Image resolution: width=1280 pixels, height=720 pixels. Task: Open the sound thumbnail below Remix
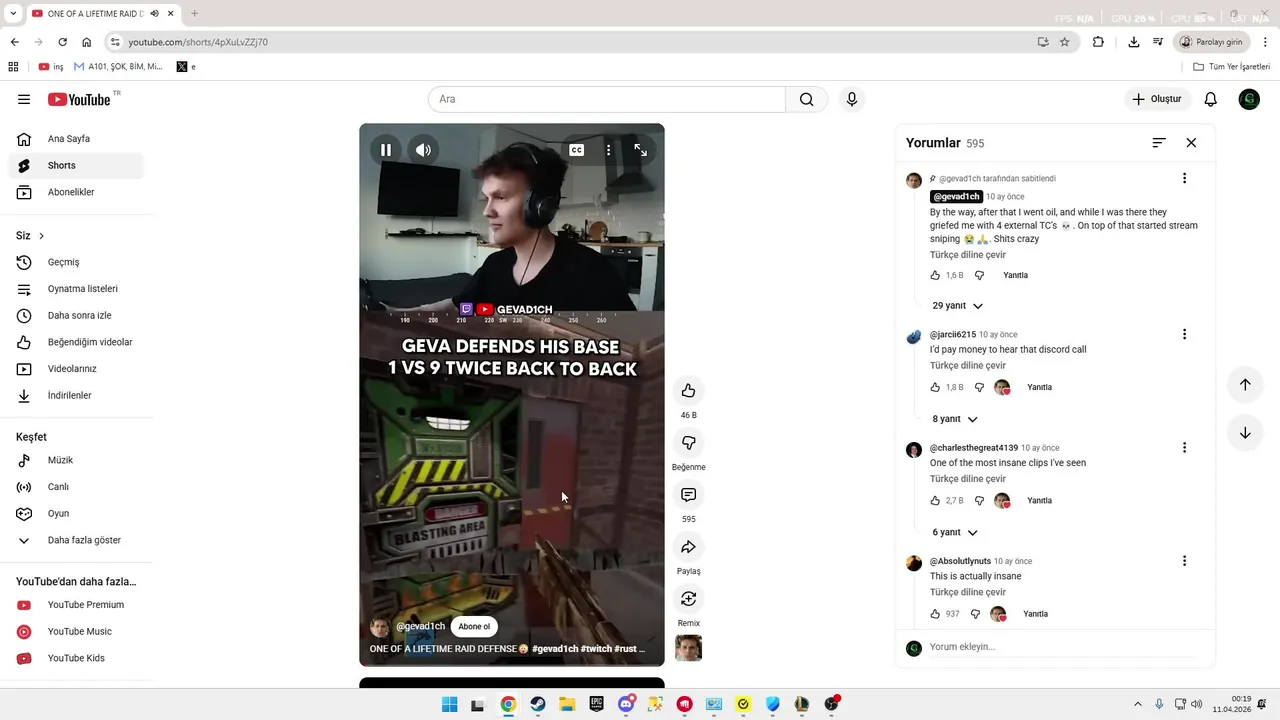[688, 648]
